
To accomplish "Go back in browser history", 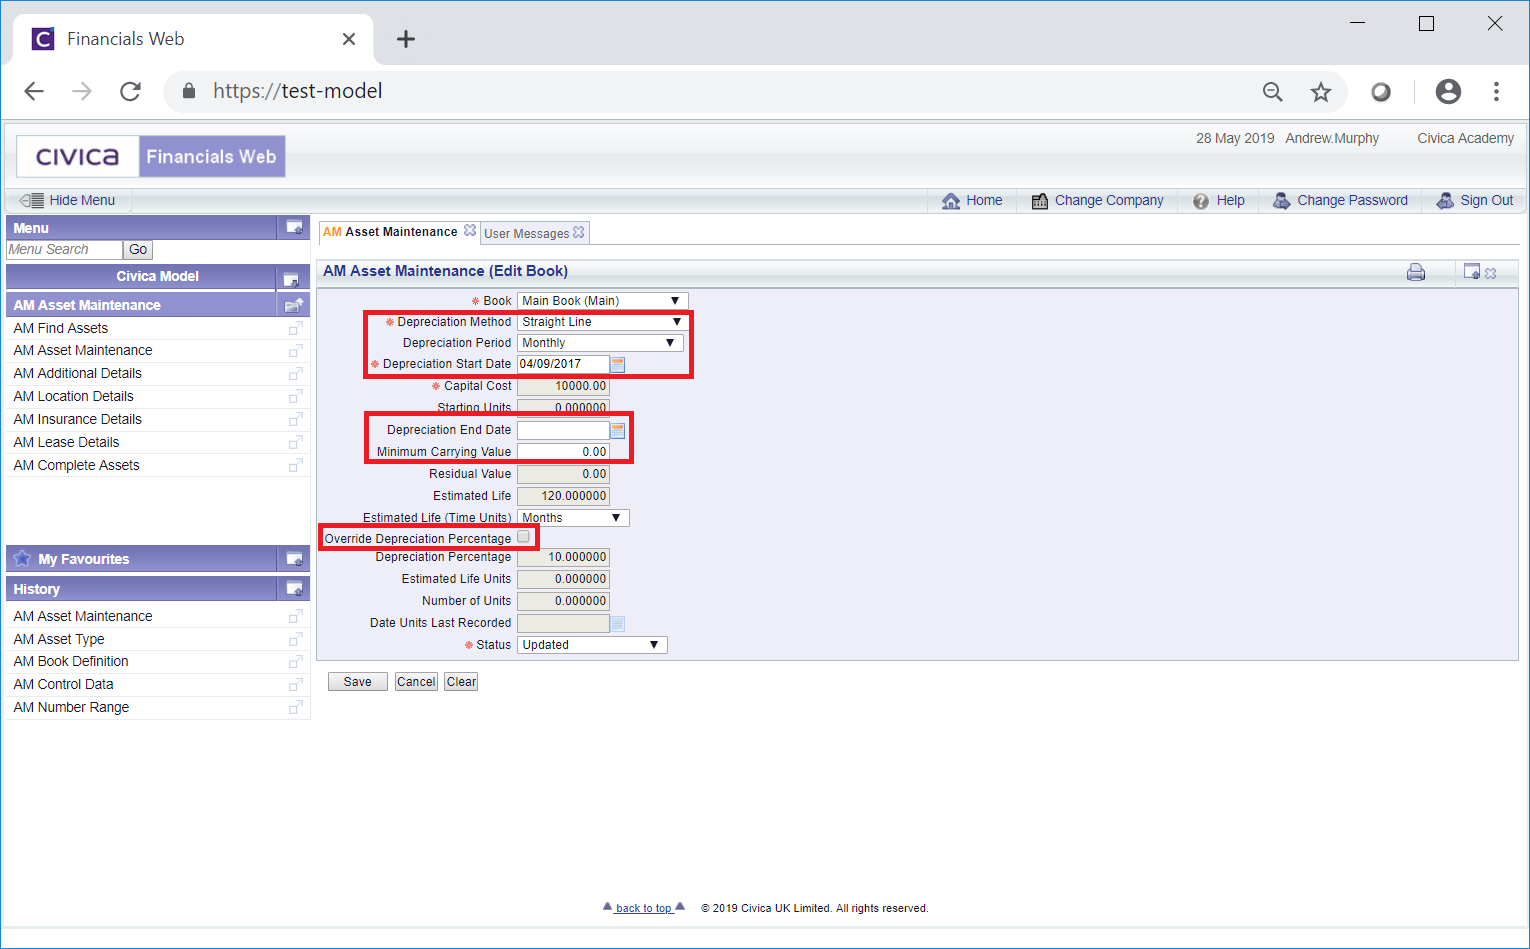I will click(34, 91).
